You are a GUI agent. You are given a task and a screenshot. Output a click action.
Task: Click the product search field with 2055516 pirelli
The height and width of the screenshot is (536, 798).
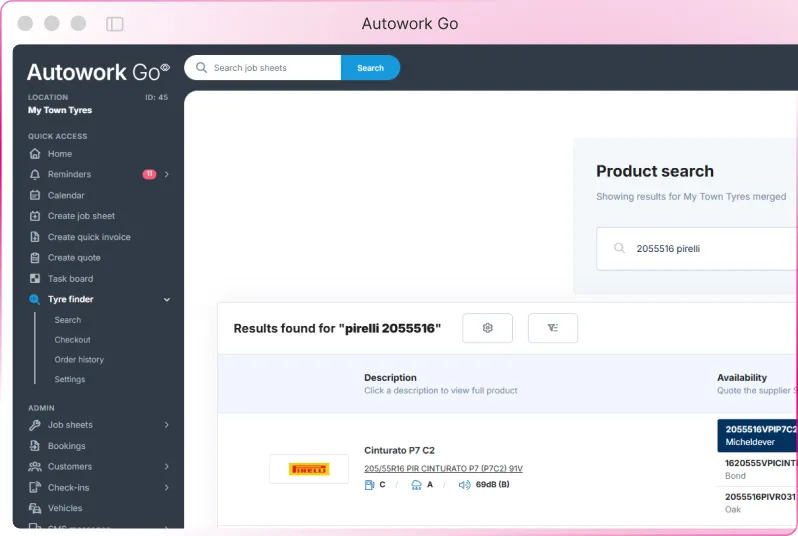tap(697, 248)
